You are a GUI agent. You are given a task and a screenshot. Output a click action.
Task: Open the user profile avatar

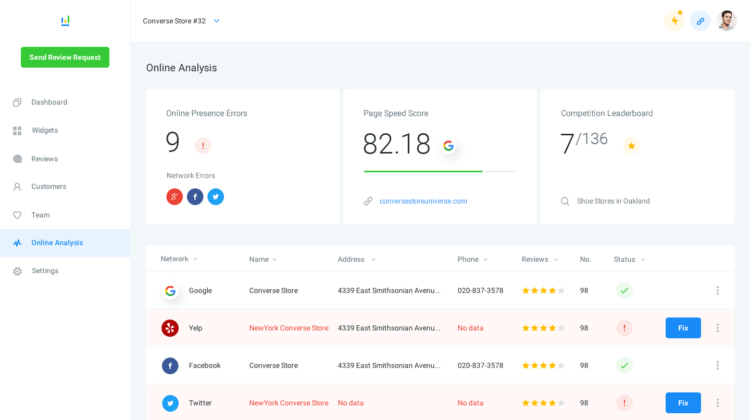pos(727,21)
